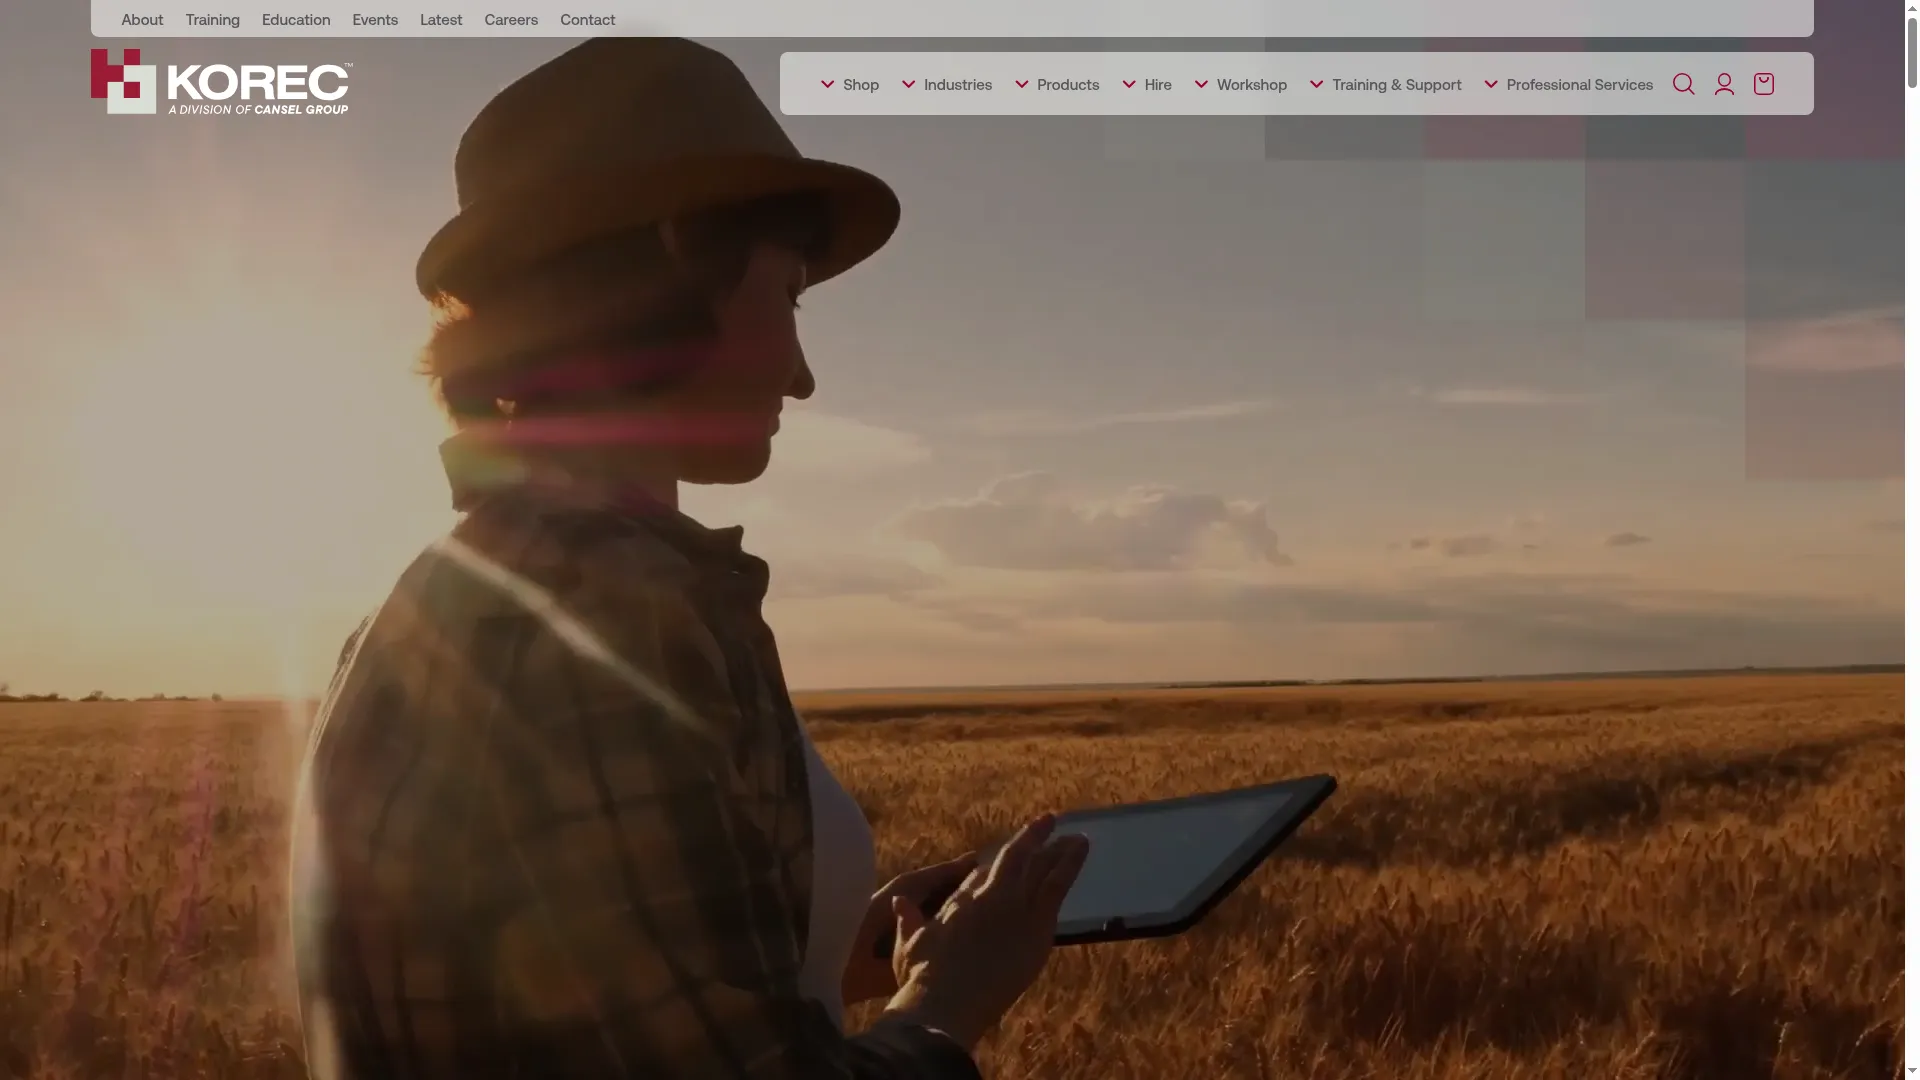Browse the Careers link
Viewport: 1920px width, 1080px height.
(x=511, y=19)
